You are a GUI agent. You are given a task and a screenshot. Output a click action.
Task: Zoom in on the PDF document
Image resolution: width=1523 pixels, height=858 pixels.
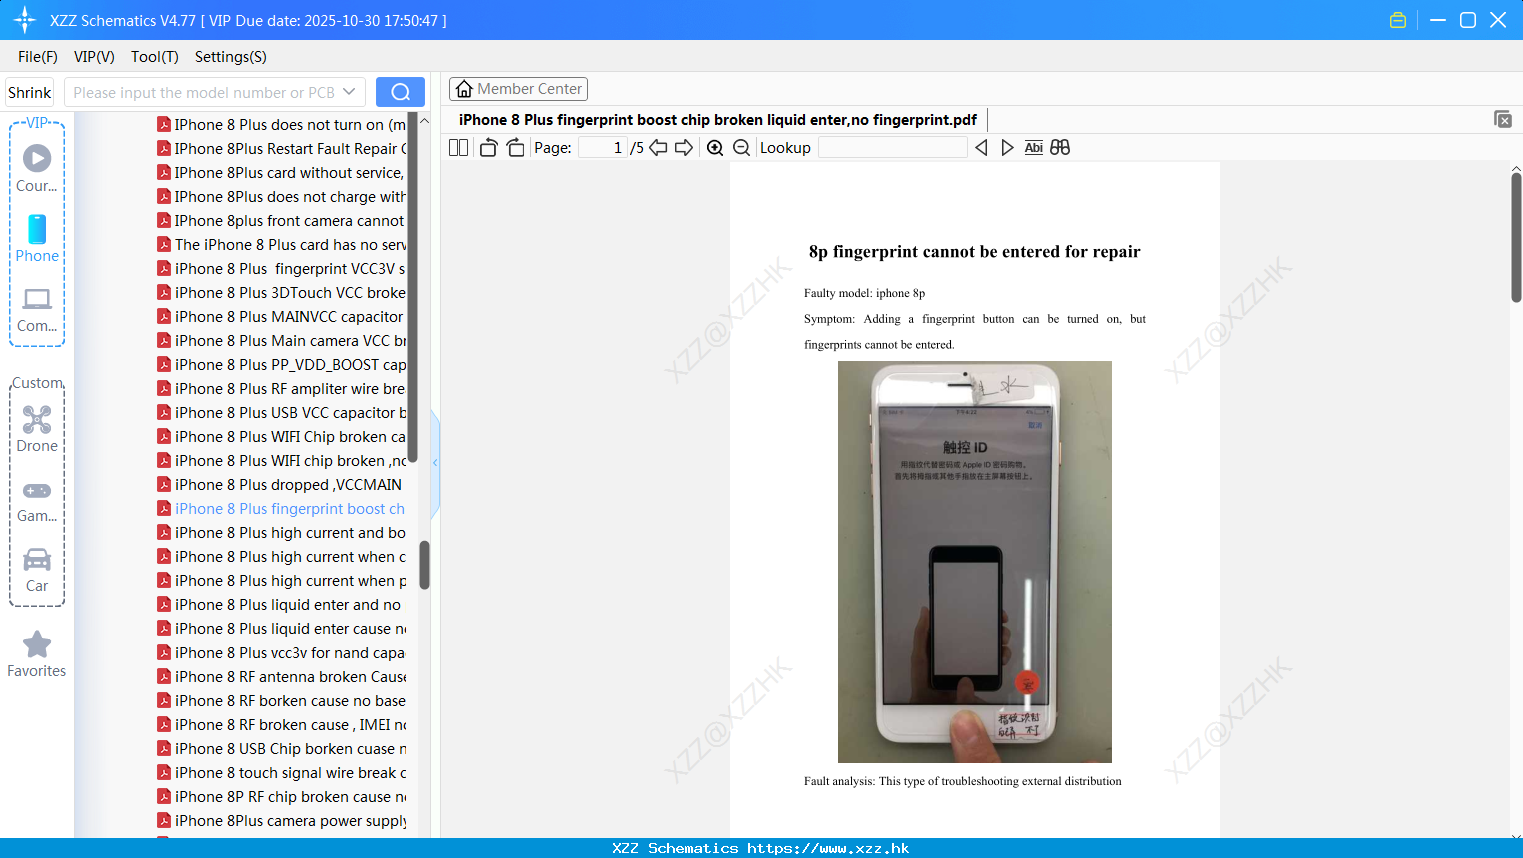tap(715, 147)
